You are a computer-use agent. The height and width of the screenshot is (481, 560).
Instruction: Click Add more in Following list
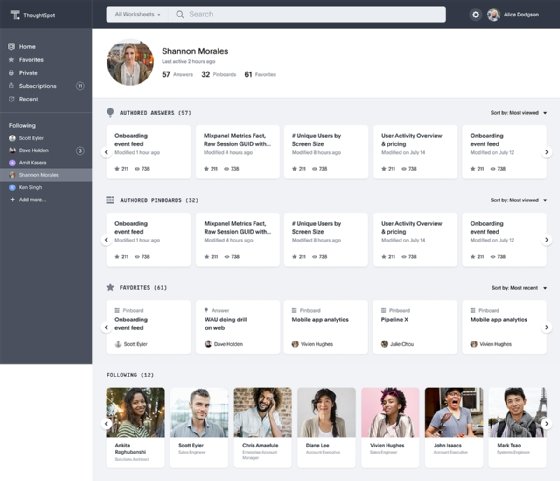pyautogui.click(x=32, y=200)
